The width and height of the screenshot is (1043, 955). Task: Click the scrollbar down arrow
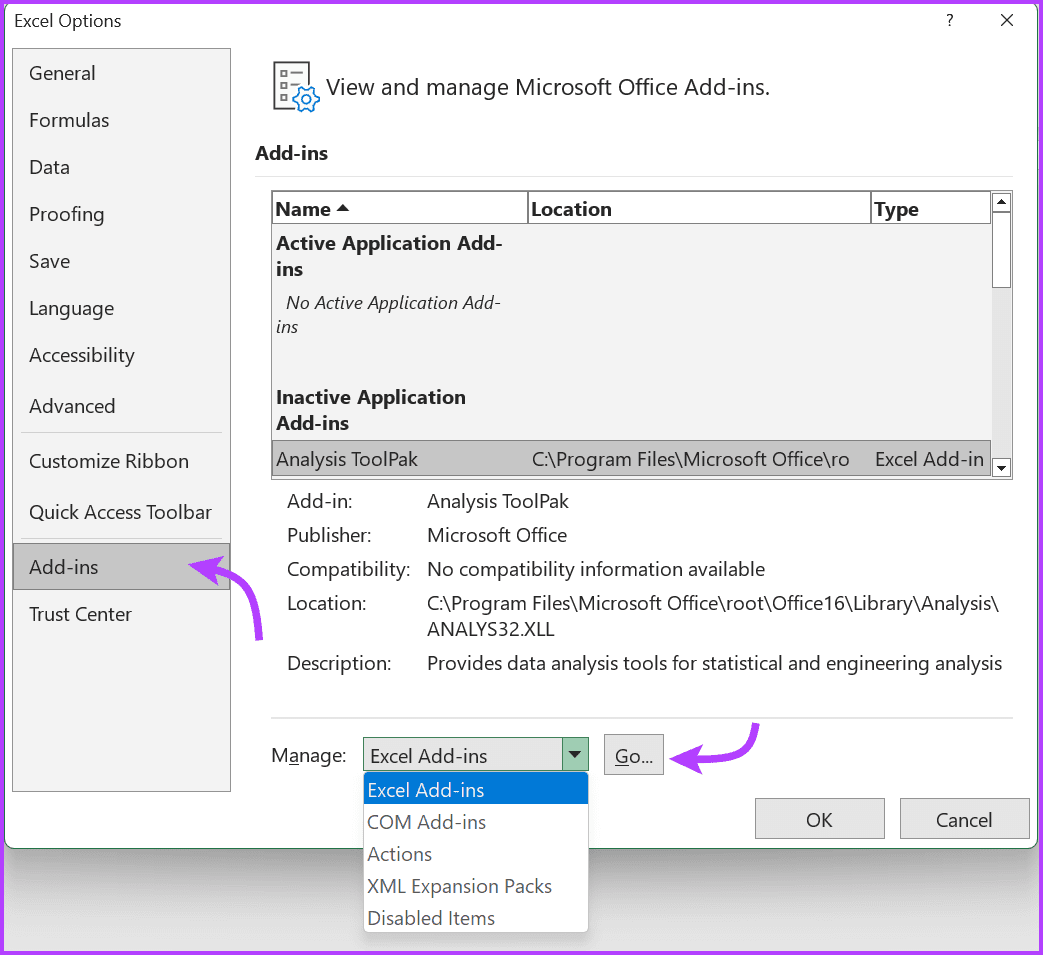(1001, 467)
